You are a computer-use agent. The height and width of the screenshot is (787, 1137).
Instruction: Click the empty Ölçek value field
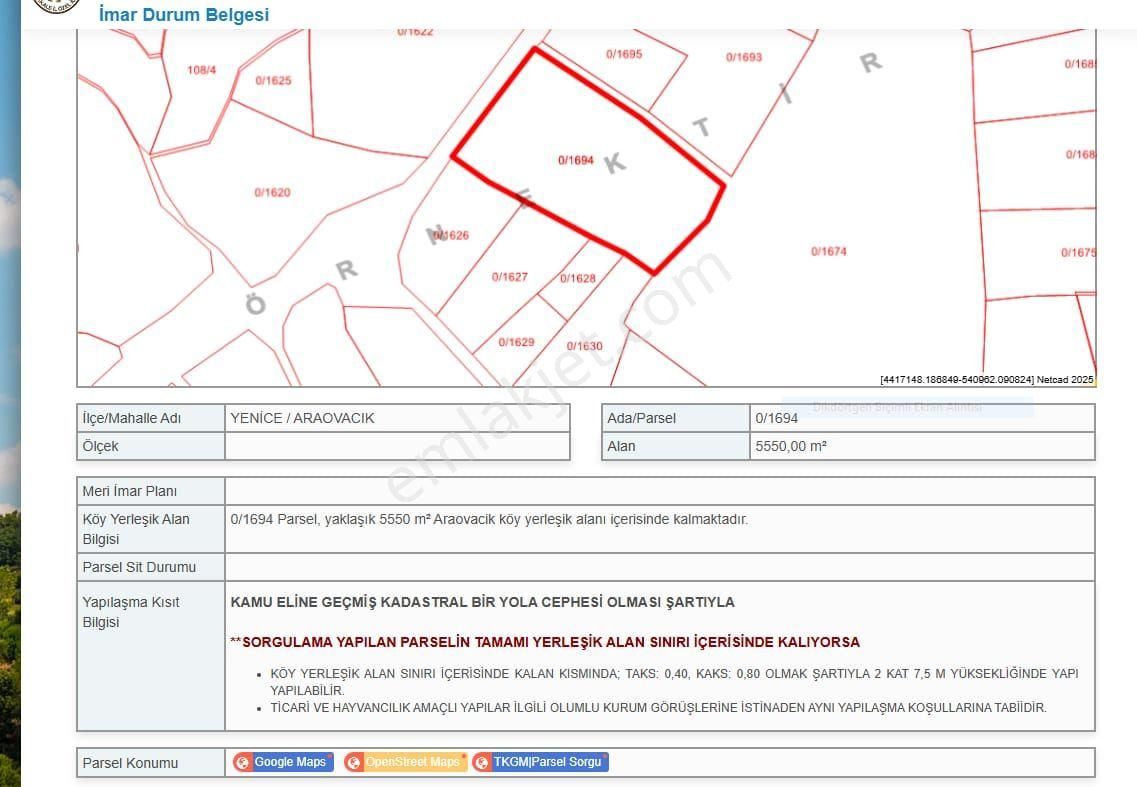[397, 446]
